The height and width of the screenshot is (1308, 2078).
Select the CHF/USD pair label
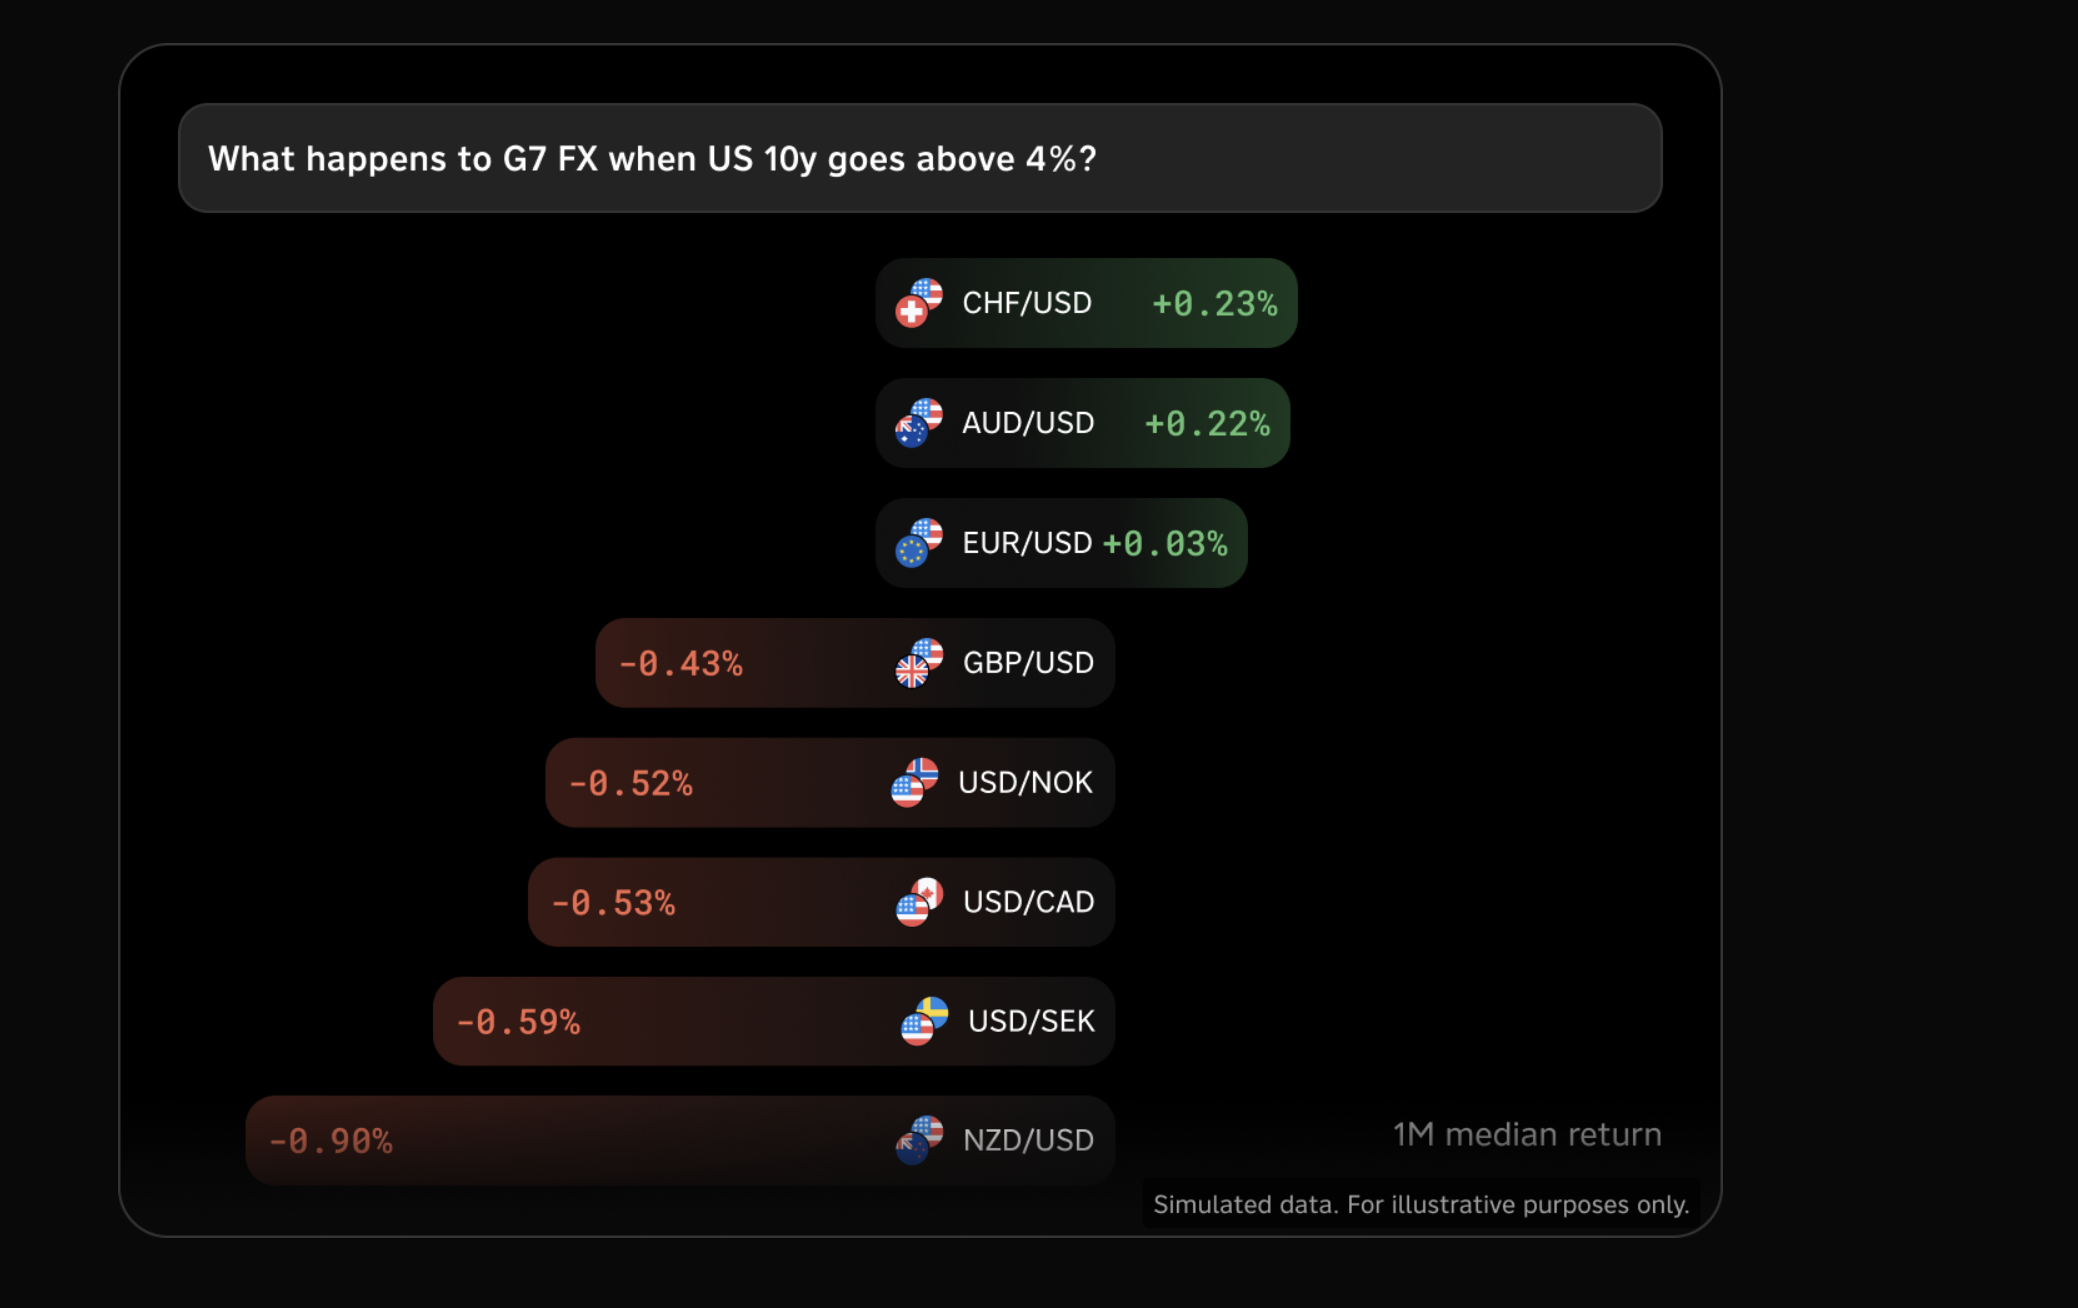point(1027,303)
